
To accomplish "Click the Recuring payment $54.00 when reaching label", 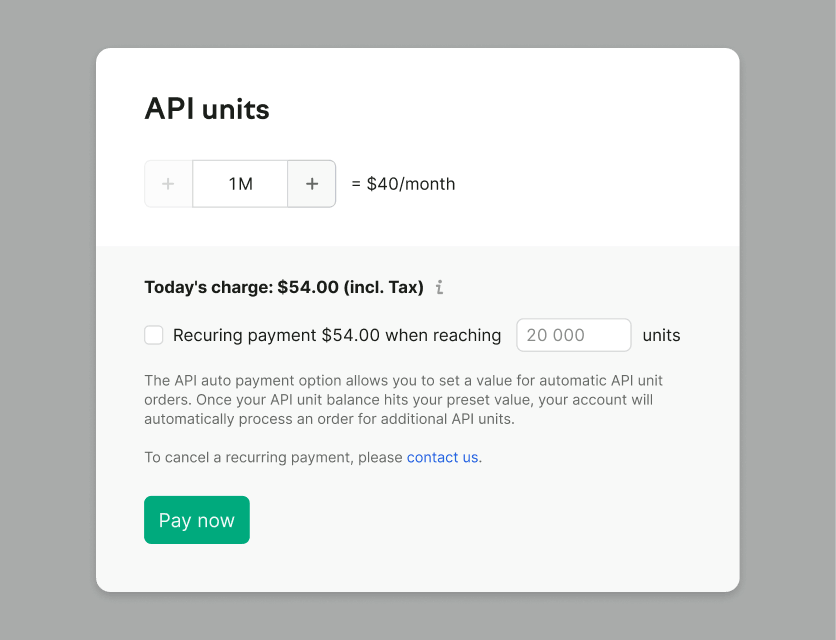I will (337, 335).
